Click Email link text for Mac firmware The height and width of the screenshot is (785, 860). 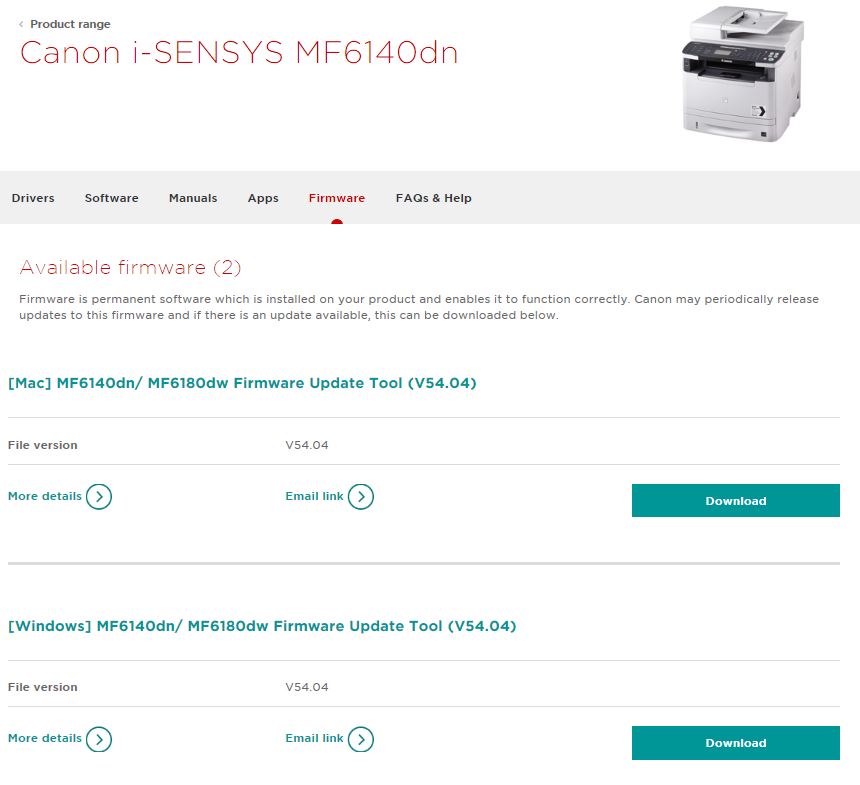click(314, 496)
